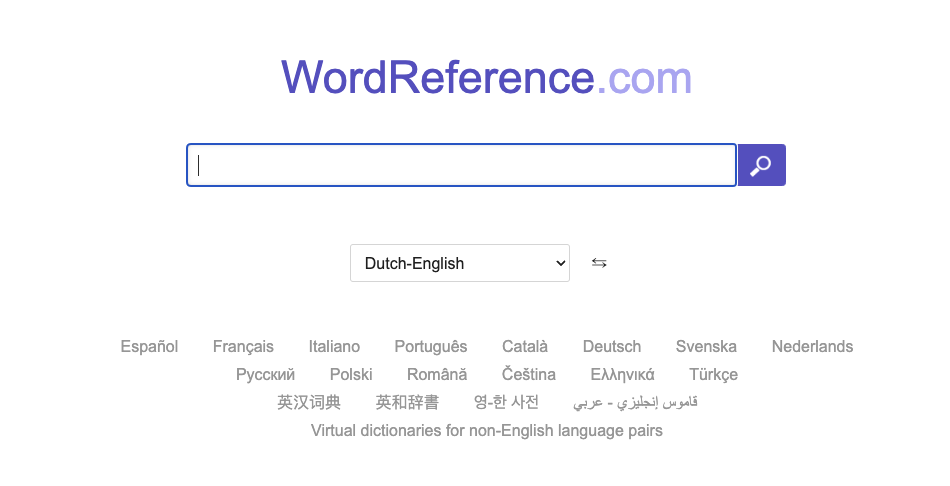Go to the Català version
The width and height of the screenshot is (950, 486).
pyautogui.click(x=525, y=347)
